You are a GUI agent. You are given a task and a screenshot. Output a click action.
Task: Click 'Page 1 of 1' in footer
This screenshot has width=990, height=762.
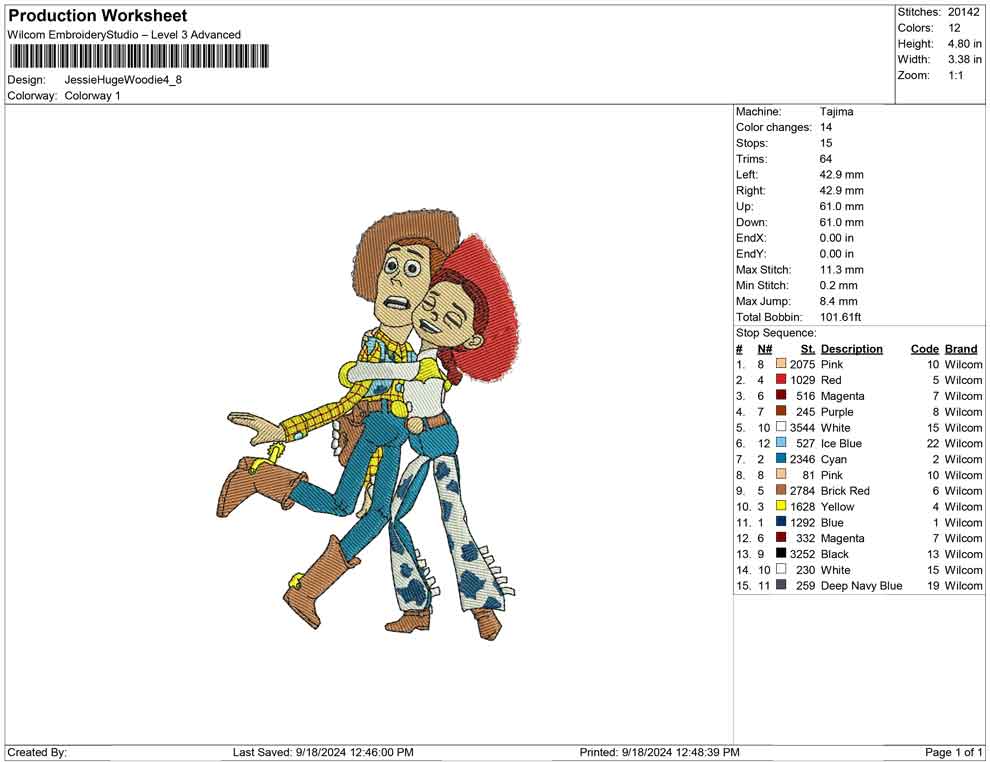[953, 753]
